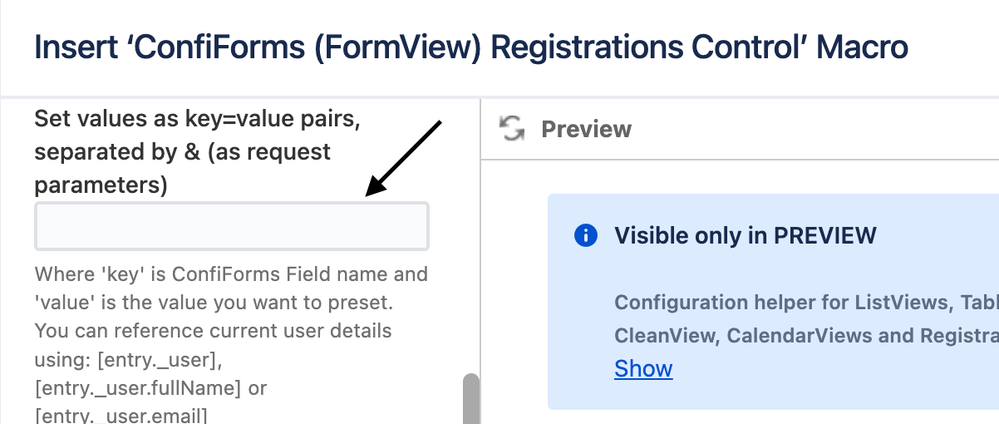999x424 pixels.
Task: Click the 'using: [entry._user],' line
Action: (x=128, y=360)
